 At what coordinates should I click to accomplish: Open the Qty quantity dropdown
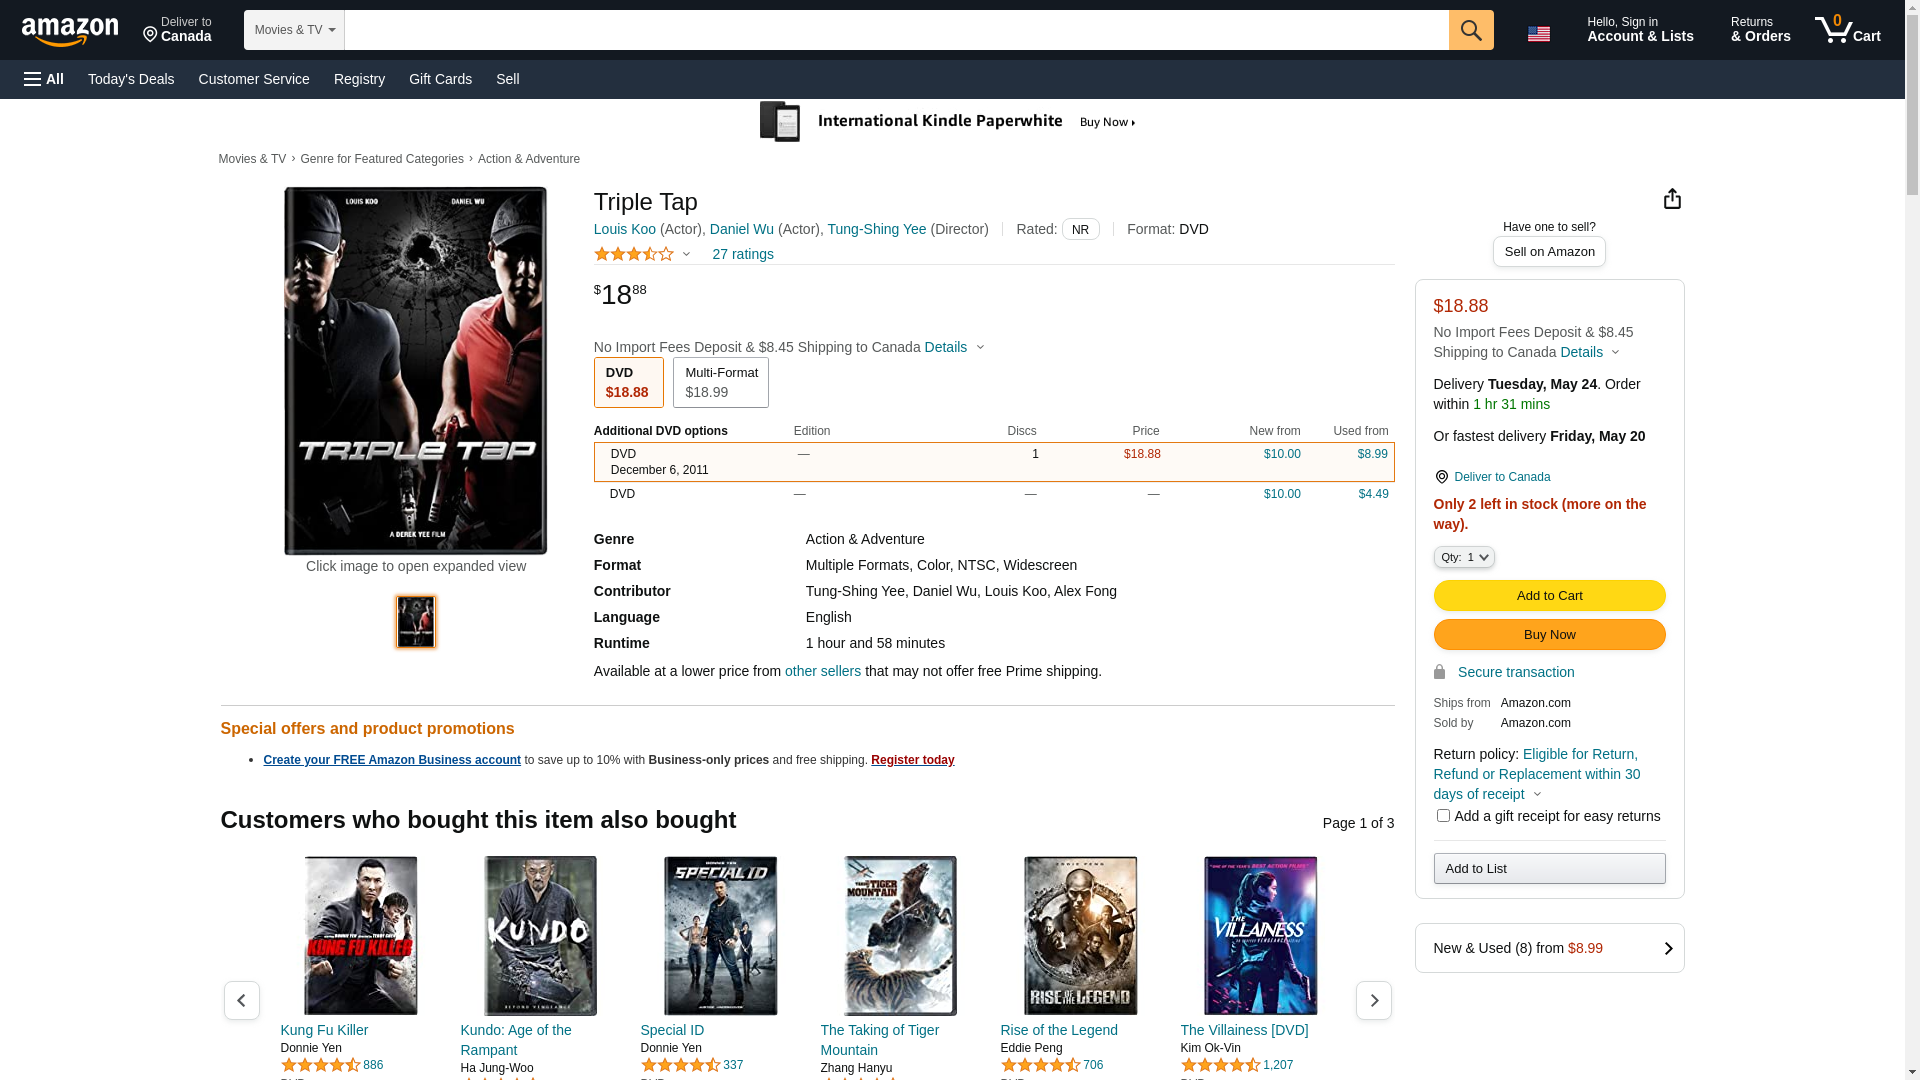coord(1463,557)
